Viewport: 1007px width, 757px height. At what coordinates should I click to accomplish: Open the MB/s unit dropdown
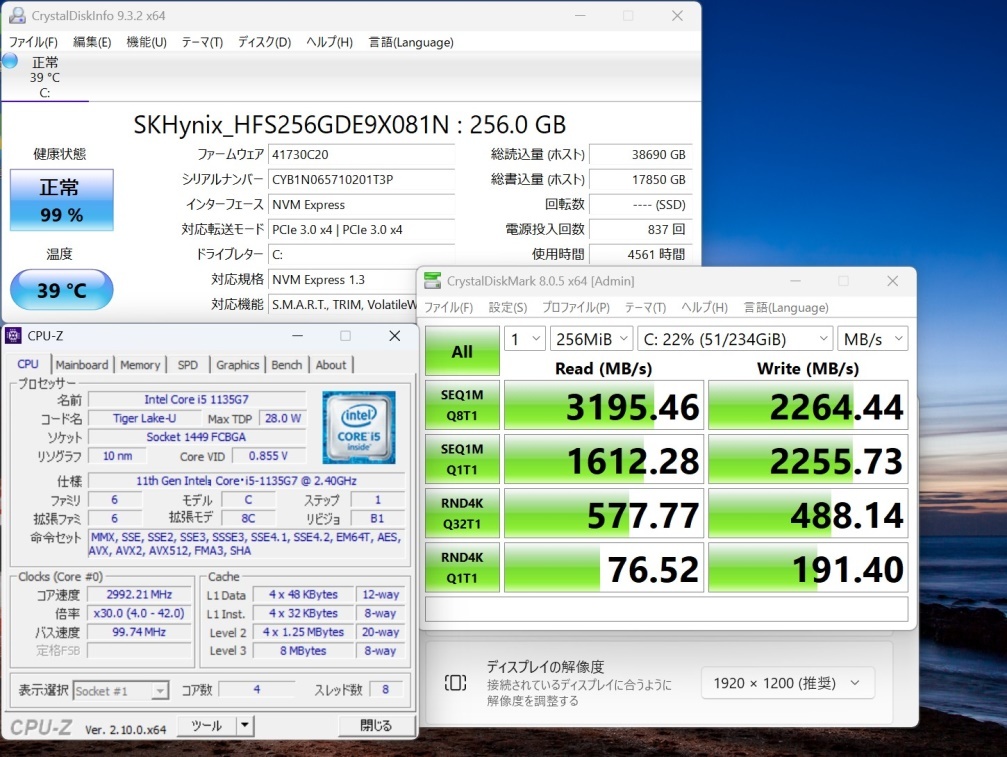(873, 338)
